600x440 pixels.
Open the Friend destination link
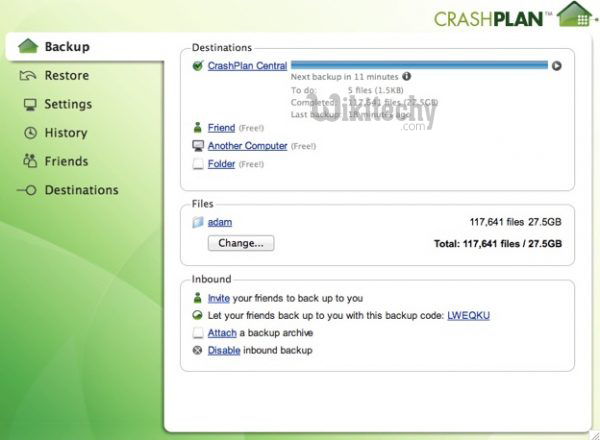pos(221,128)
